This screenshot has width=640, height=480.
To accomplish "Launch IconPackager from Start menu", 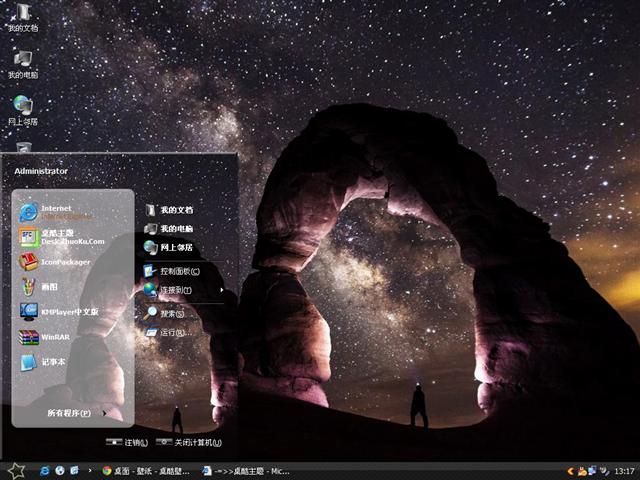I will [x=54, y=262].
